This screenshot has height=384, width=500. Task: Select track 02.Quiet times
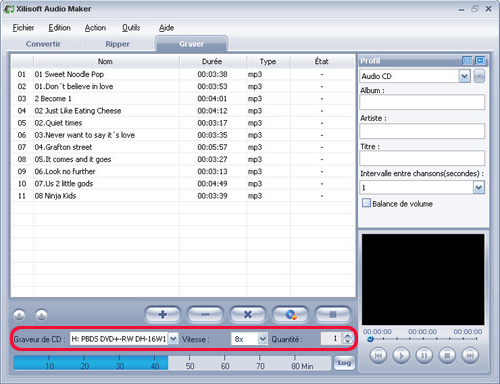(183, 123)
